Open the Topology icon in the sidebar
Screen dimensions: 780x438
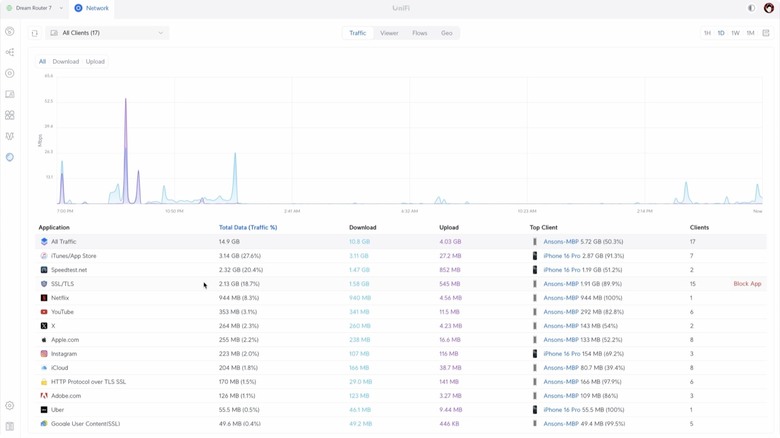[x=9, y=52]
